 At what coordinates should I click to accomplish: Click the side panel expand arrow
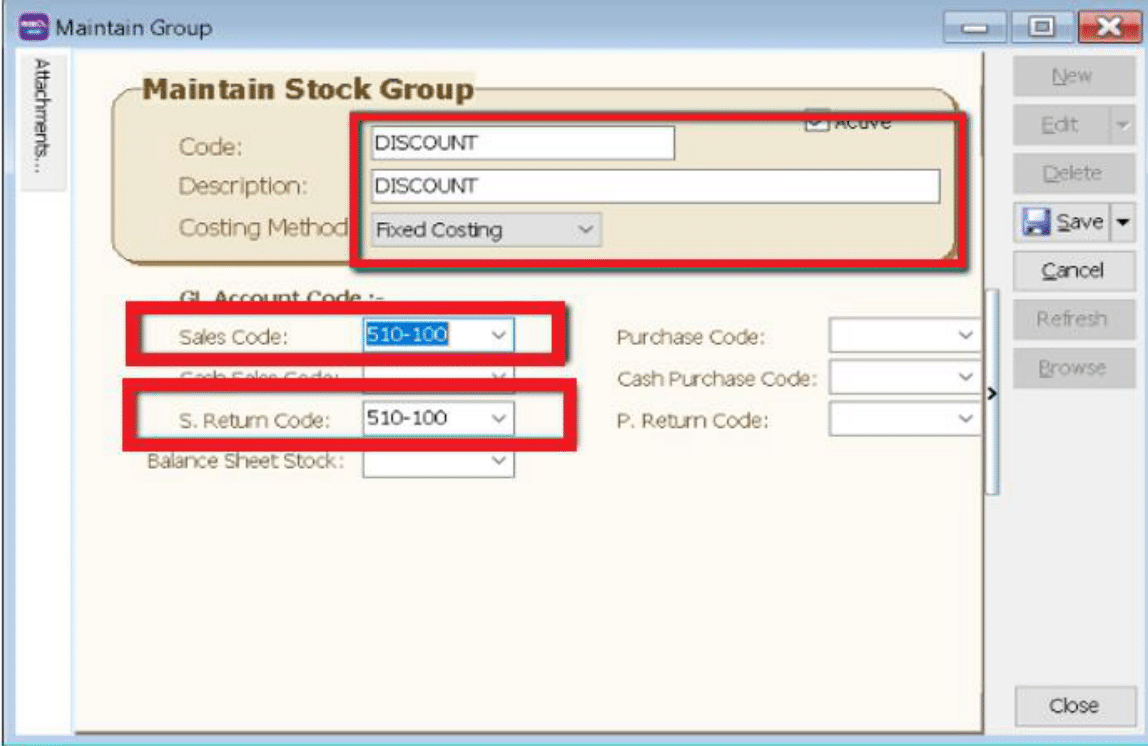pyautogui.click(x=992, y=394)
